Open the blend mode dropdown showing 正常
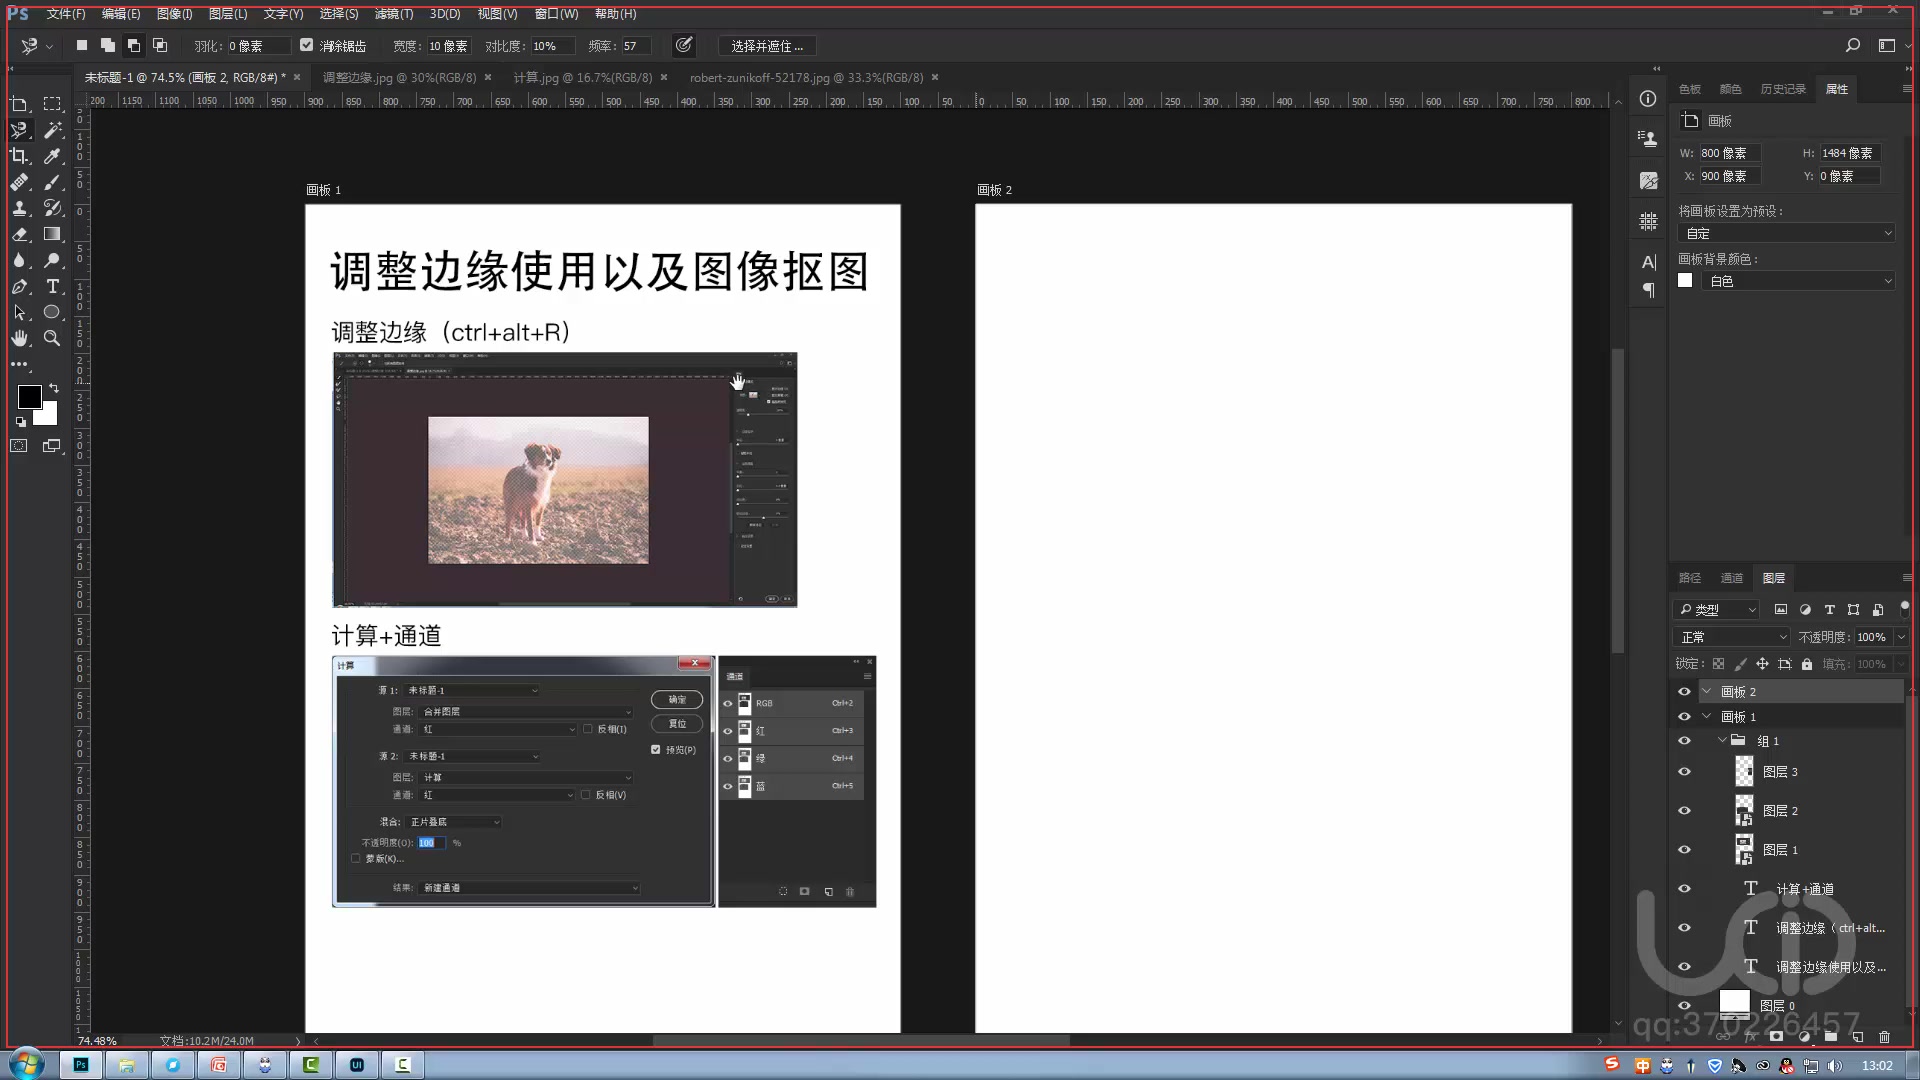Viewport: 1920px width, 1080px height. [1733, 637]
